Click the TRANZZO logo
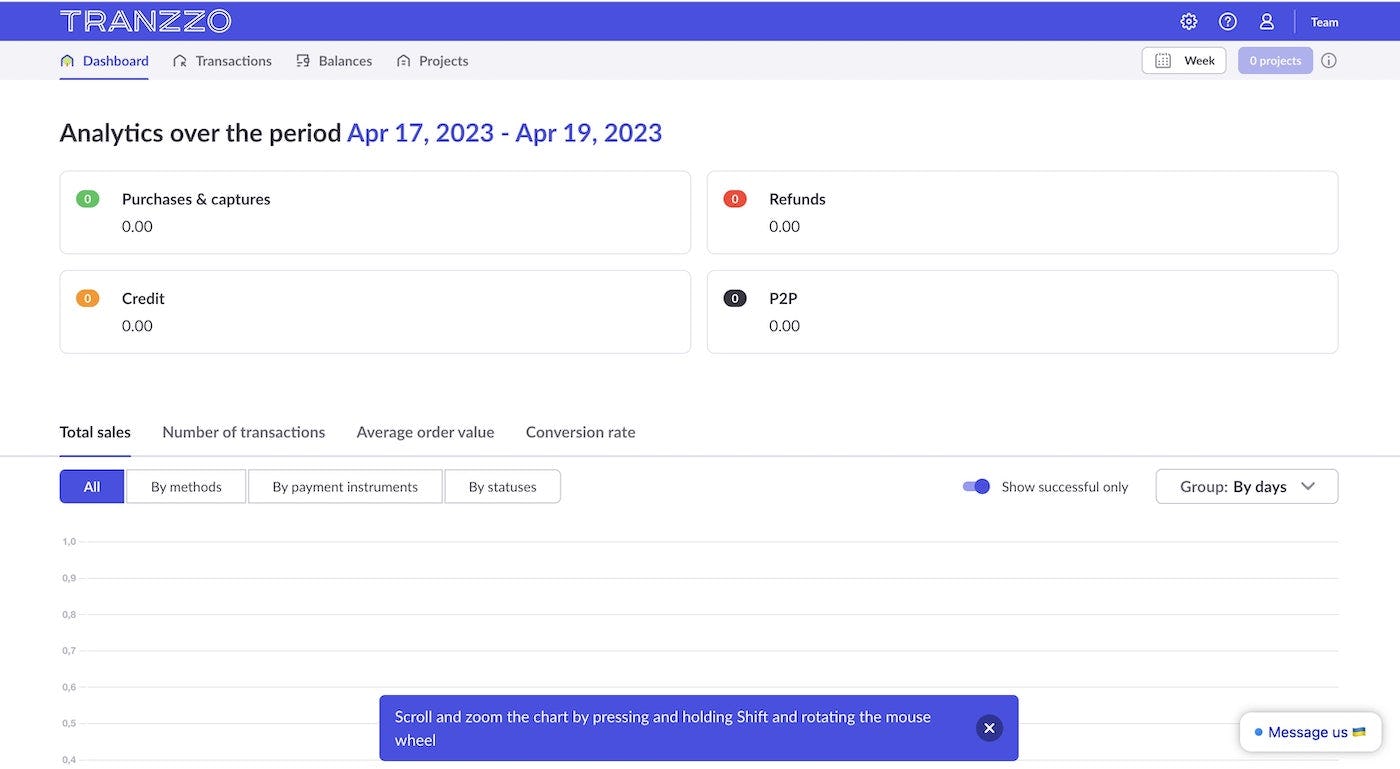Screen dimensions: 1400x769 coord(145,20)
